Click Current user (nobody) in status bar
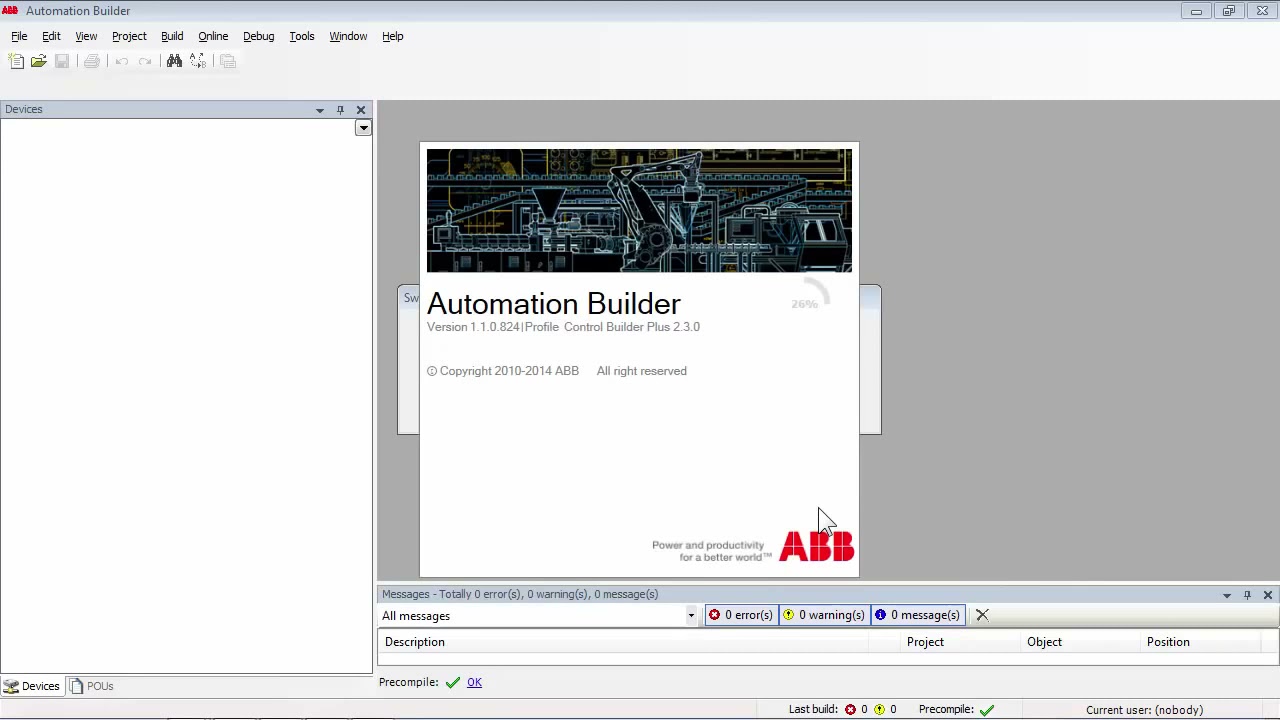Viewport: 1280px width, 720px height. 1144,710
